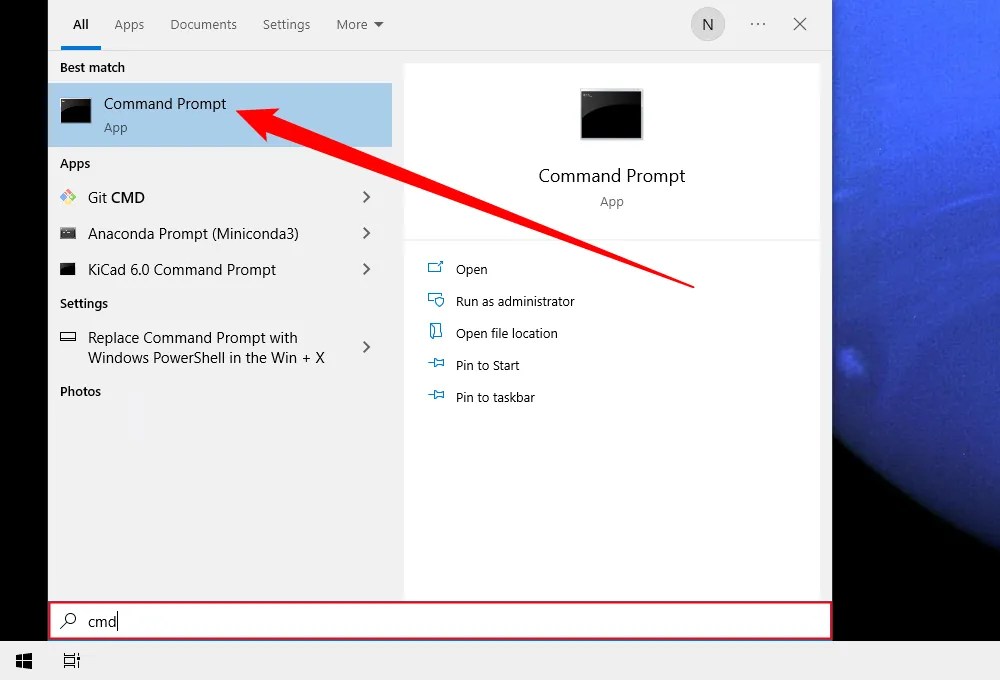
Task: Click the large Command Prompt preview icon
Action: (x=611, y=114)
